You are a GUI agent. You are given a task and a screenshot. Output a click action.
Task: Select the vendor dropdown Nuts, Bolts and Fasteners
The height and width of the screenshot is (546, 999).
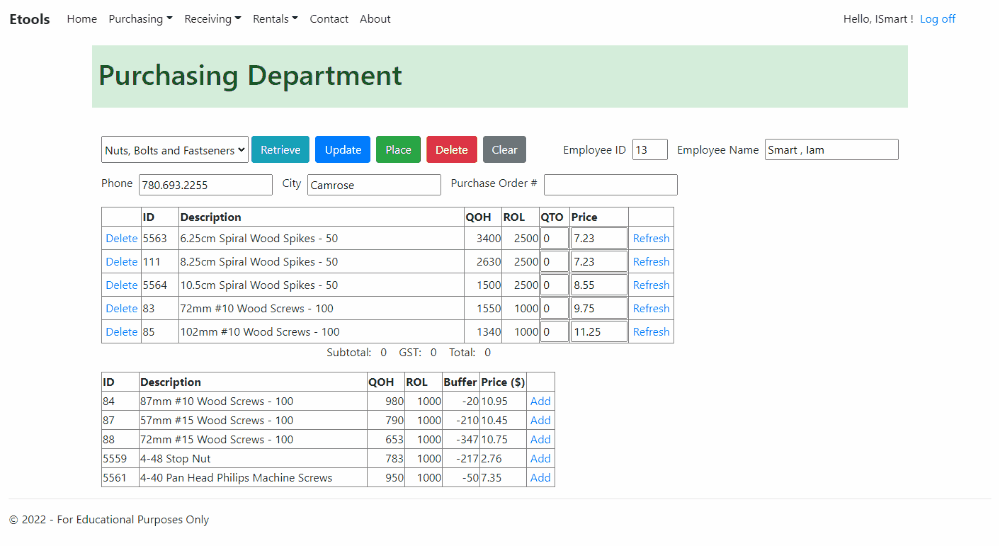point(175,150)
